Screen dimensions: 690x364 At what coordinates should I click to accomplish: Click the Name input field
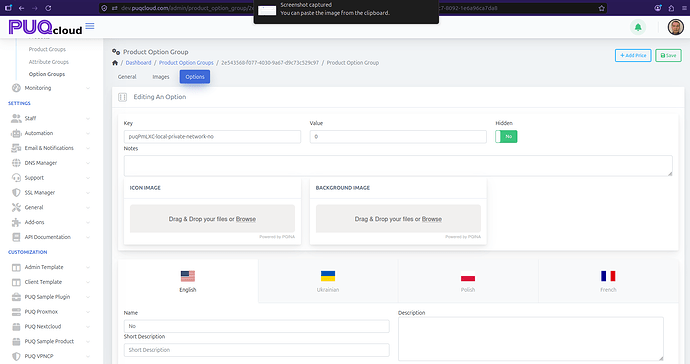tap(257, 326)
